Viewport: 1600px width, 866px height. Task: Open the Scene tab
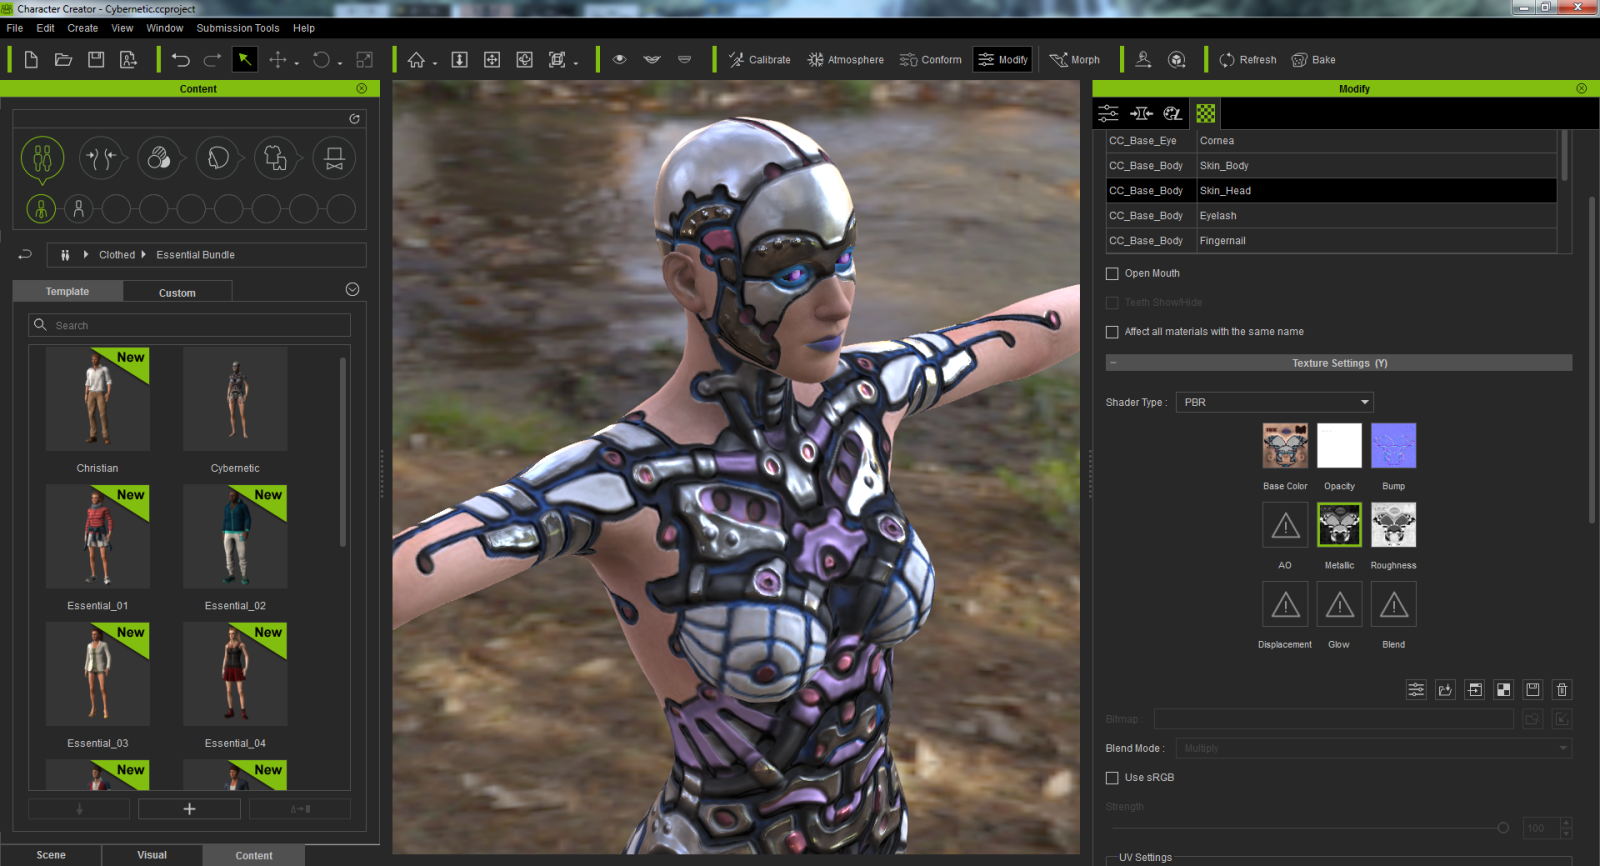(51, 855)
